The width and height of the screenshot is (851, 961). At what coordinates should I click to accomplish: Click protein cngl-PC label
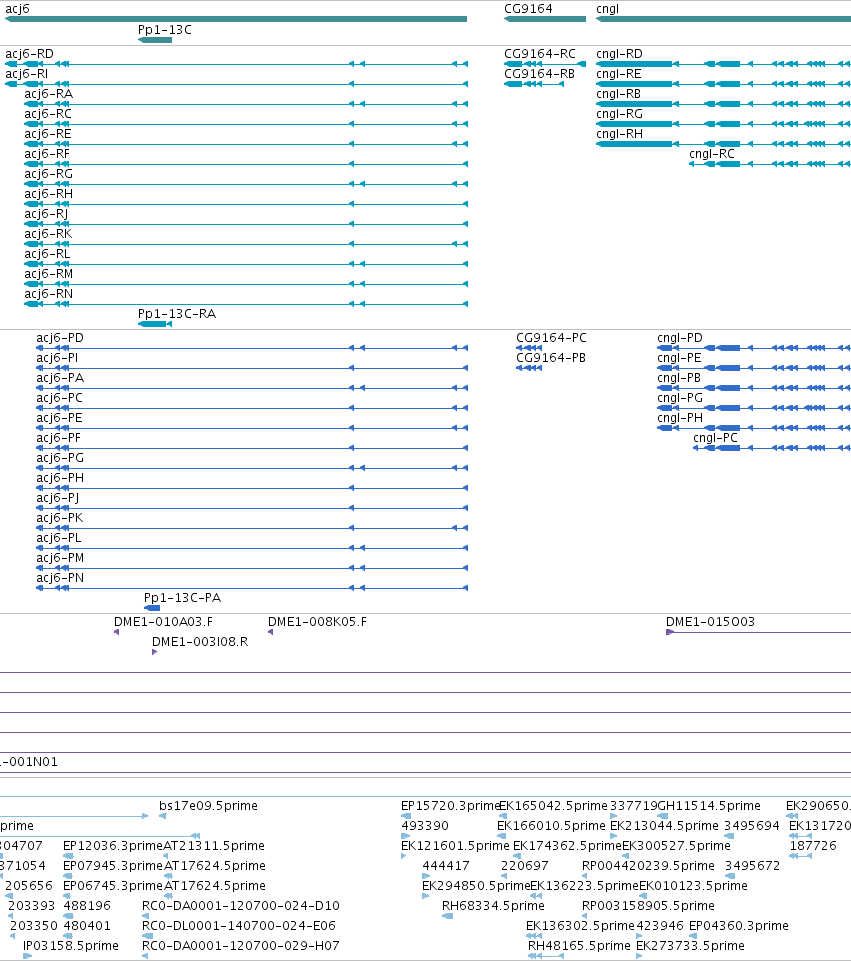click(716, 438)
